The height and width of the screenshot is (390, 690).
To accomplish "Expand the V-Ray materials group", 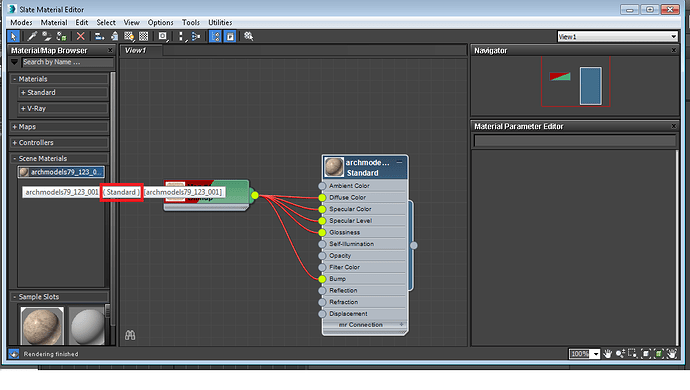I will click(63, 108).
